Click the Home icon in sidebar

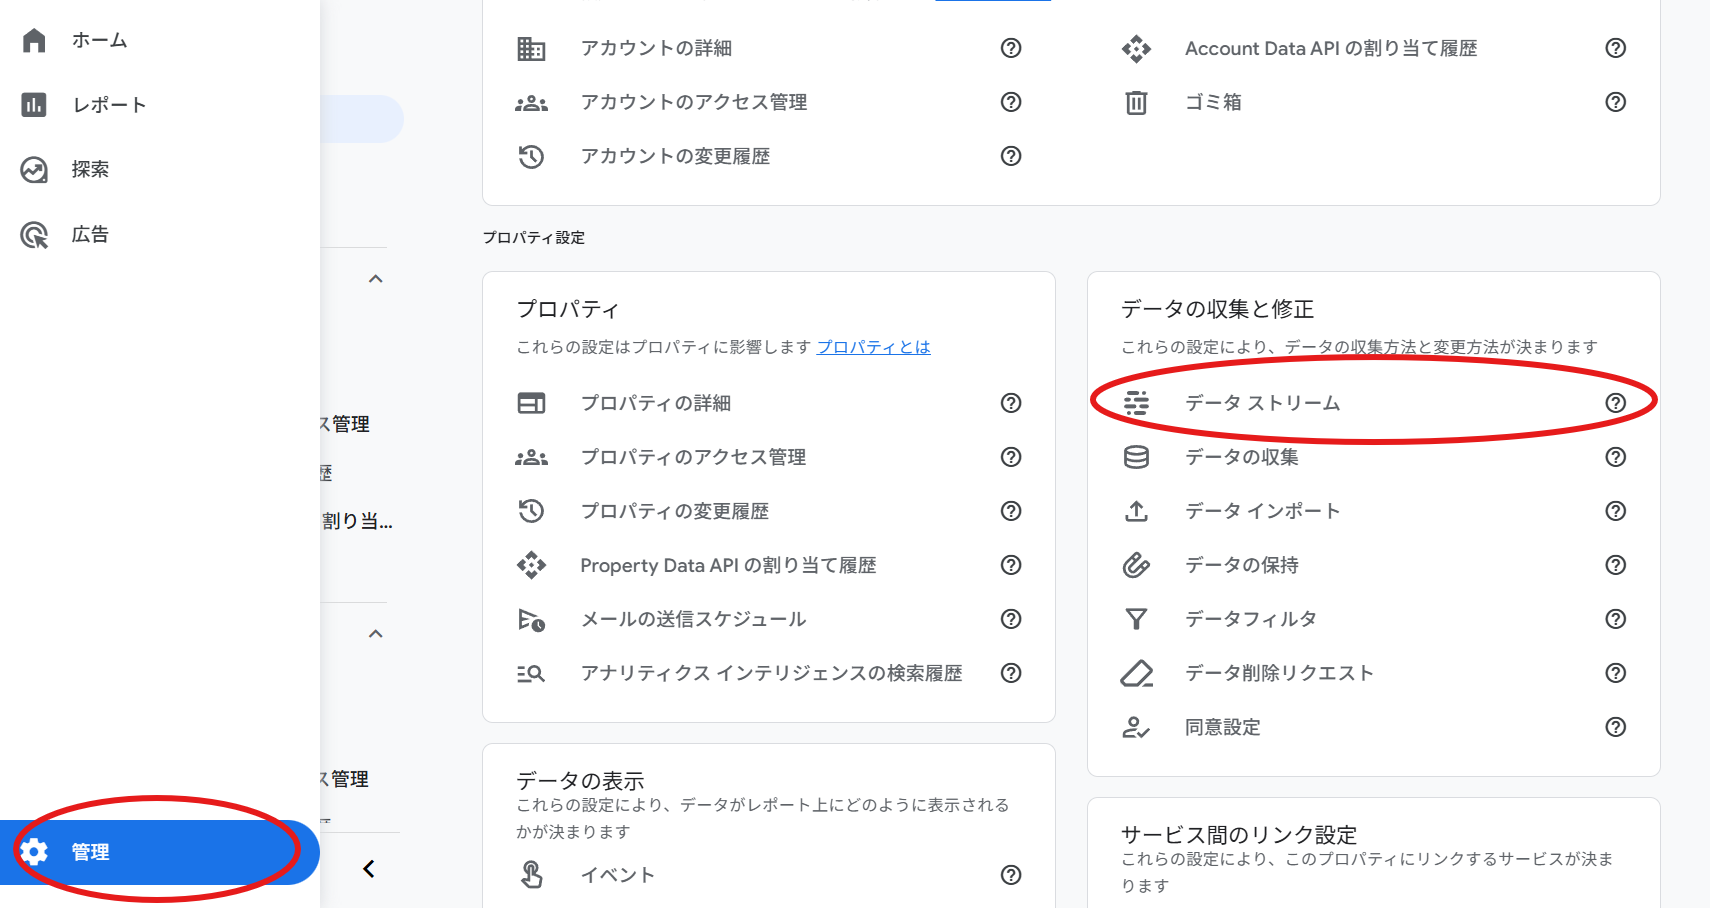(x=34, y=40)
